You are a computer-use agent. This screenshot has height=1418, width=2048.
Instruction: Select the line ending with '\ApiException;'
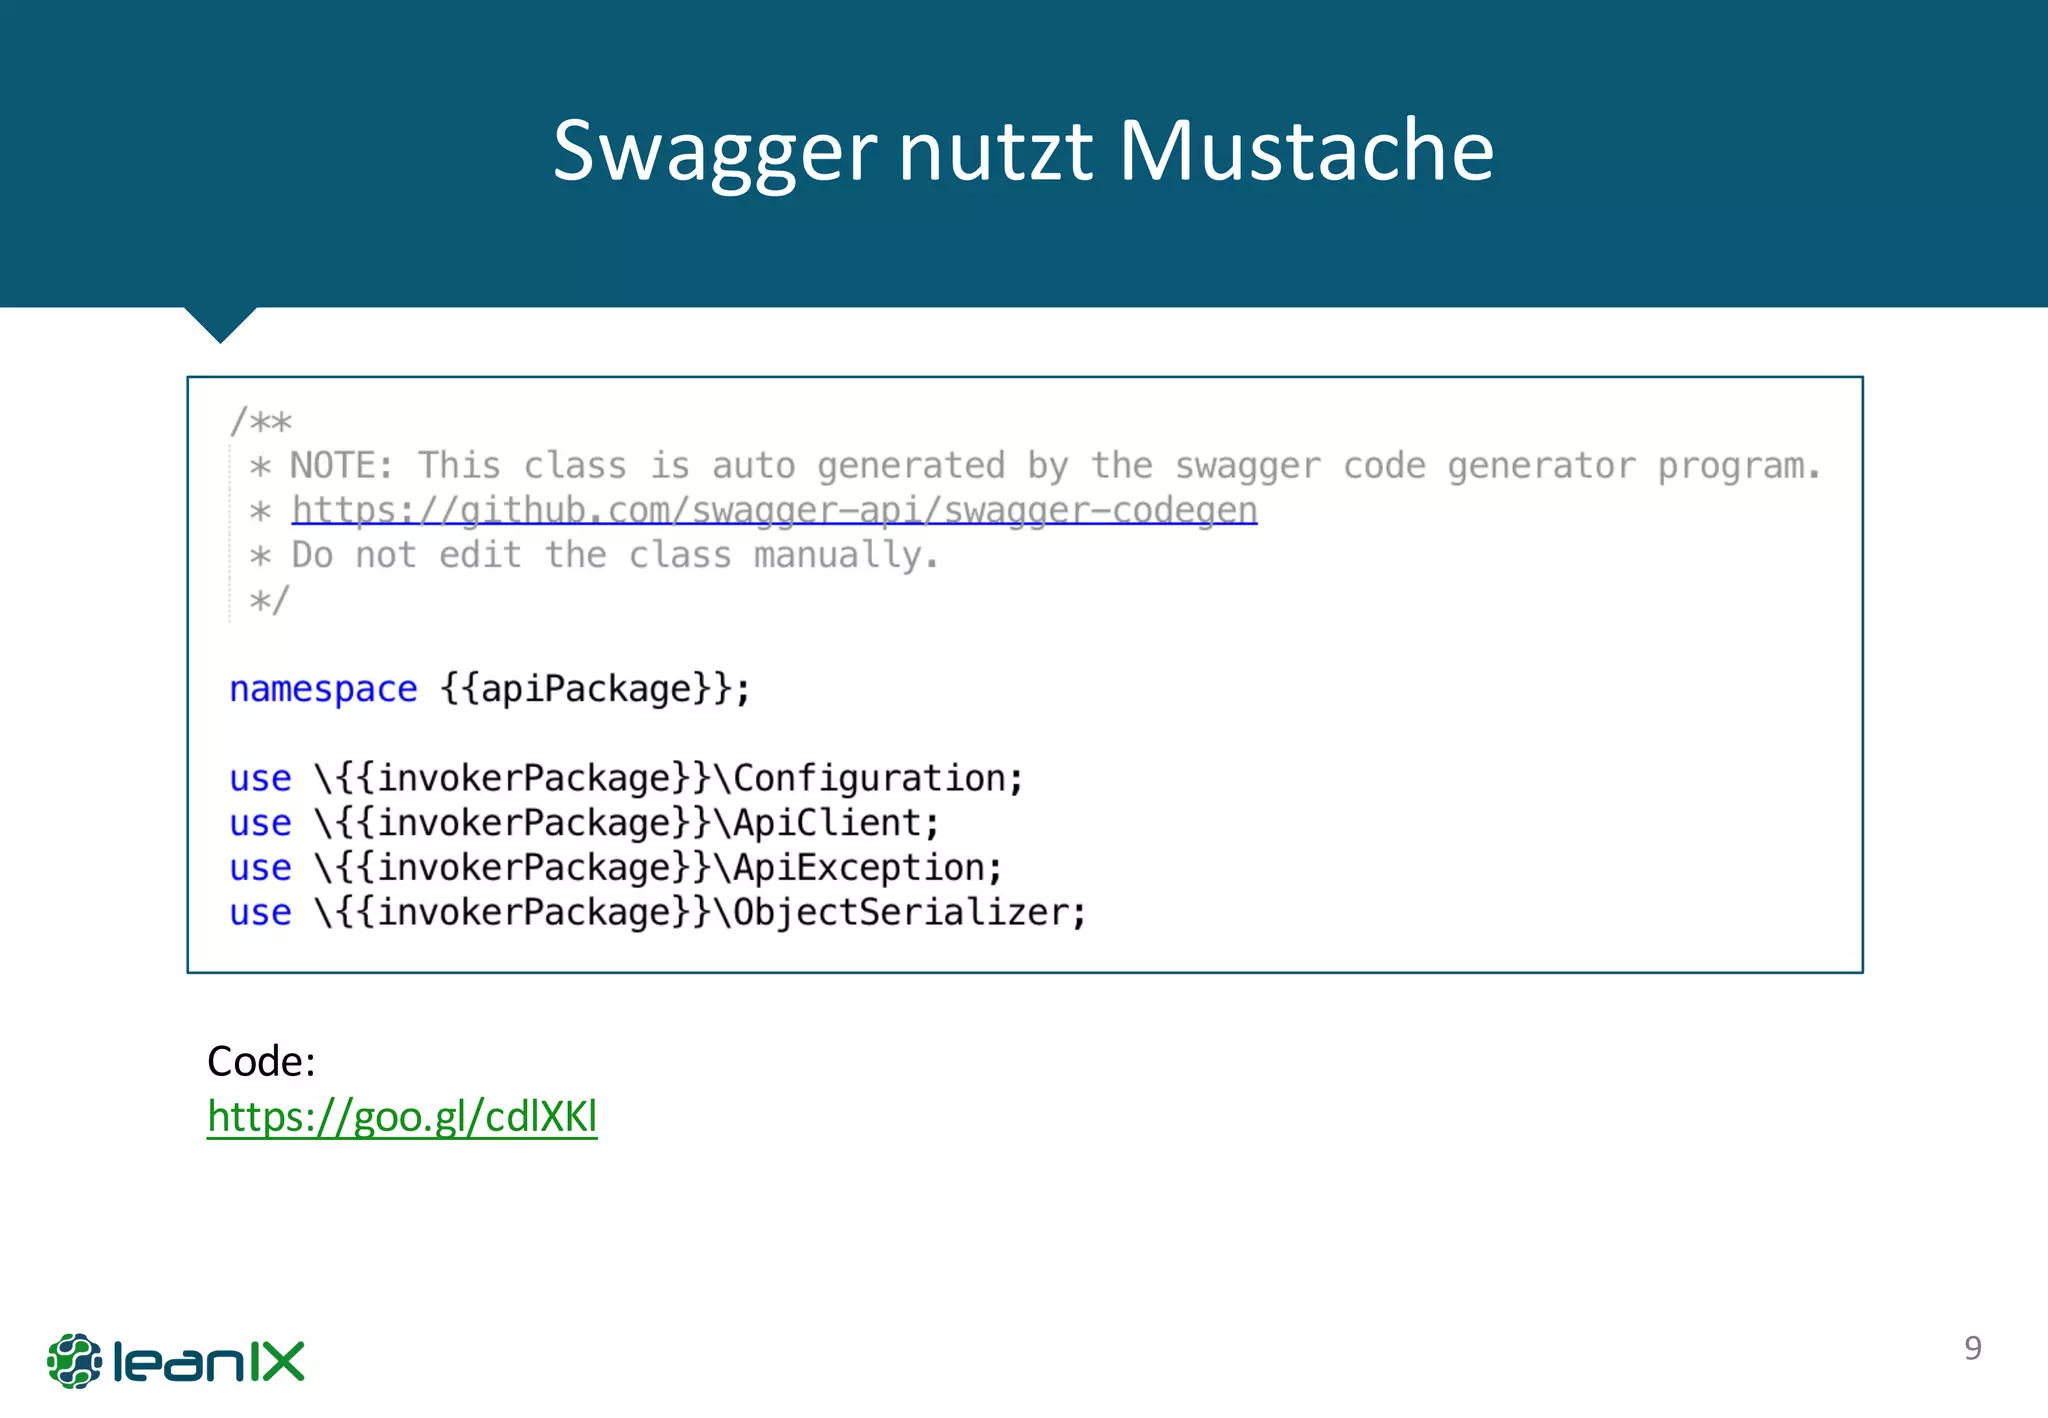(616, 868)
